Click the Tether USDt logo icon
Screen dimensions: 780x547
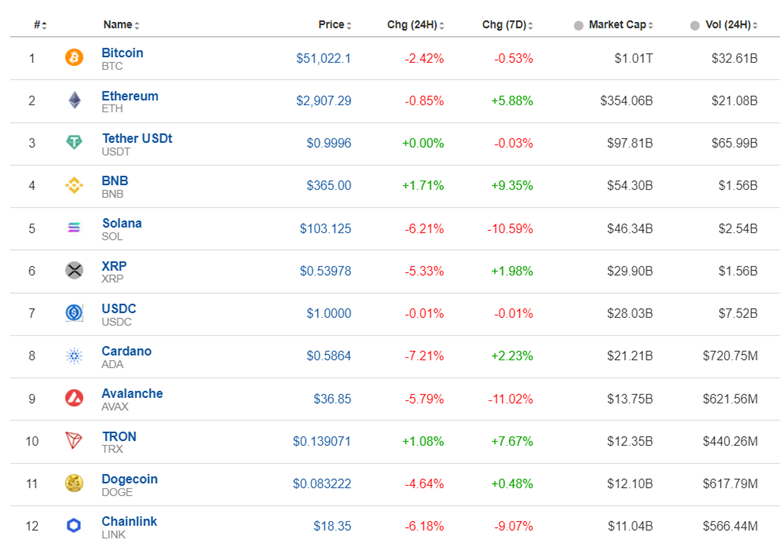pos(74,143)
